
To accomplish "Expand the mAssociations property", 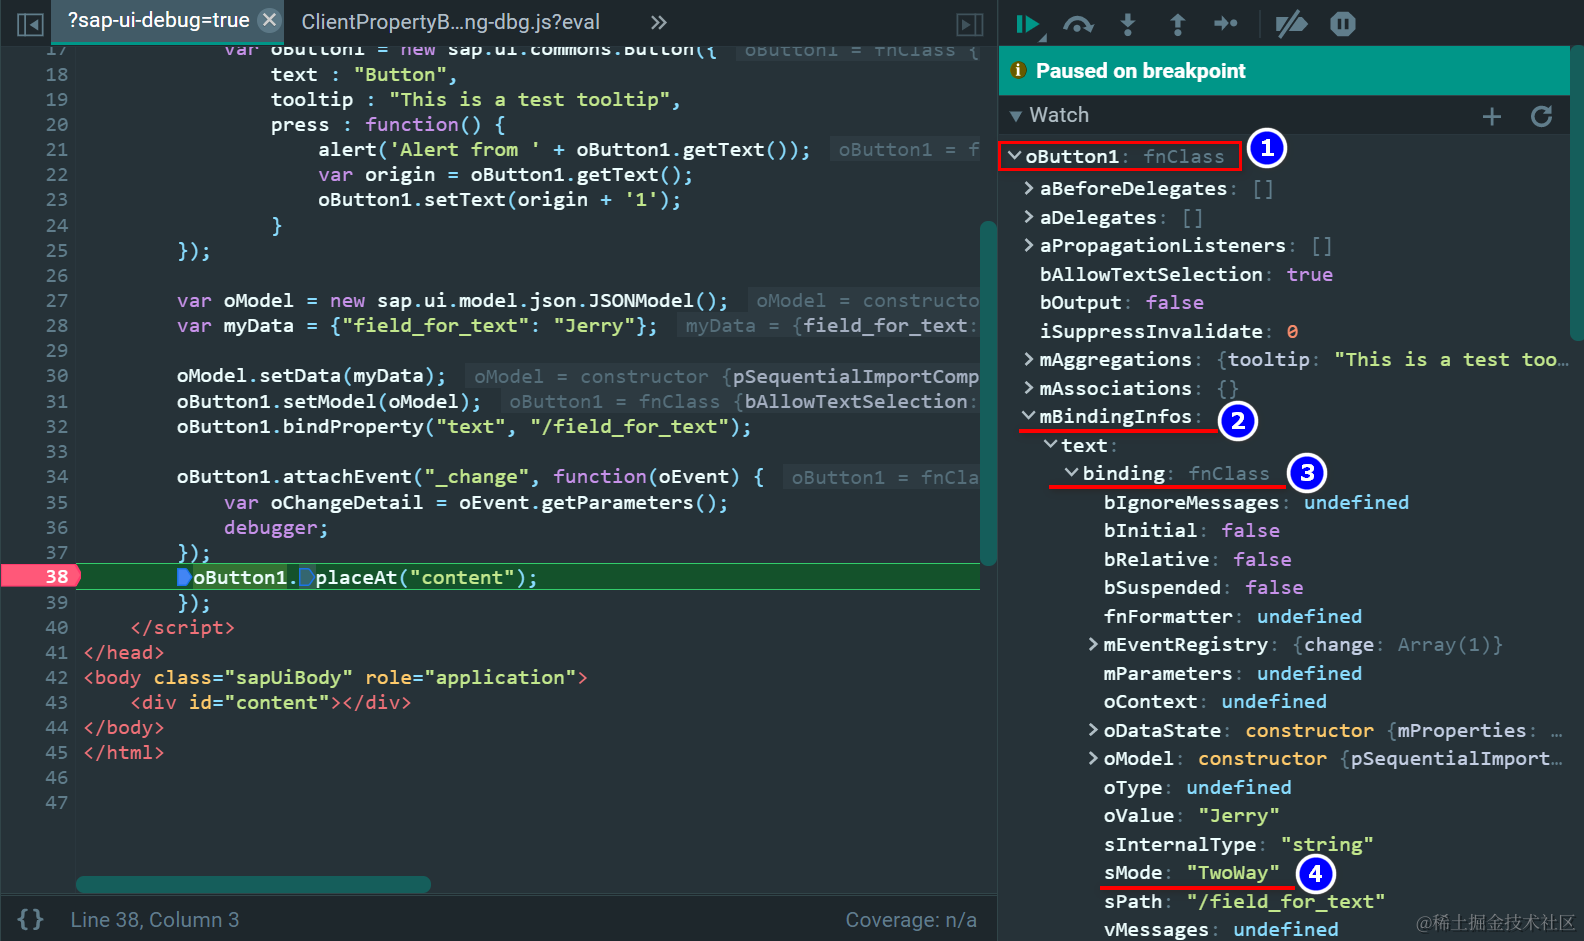I will tap(1029, 388).
